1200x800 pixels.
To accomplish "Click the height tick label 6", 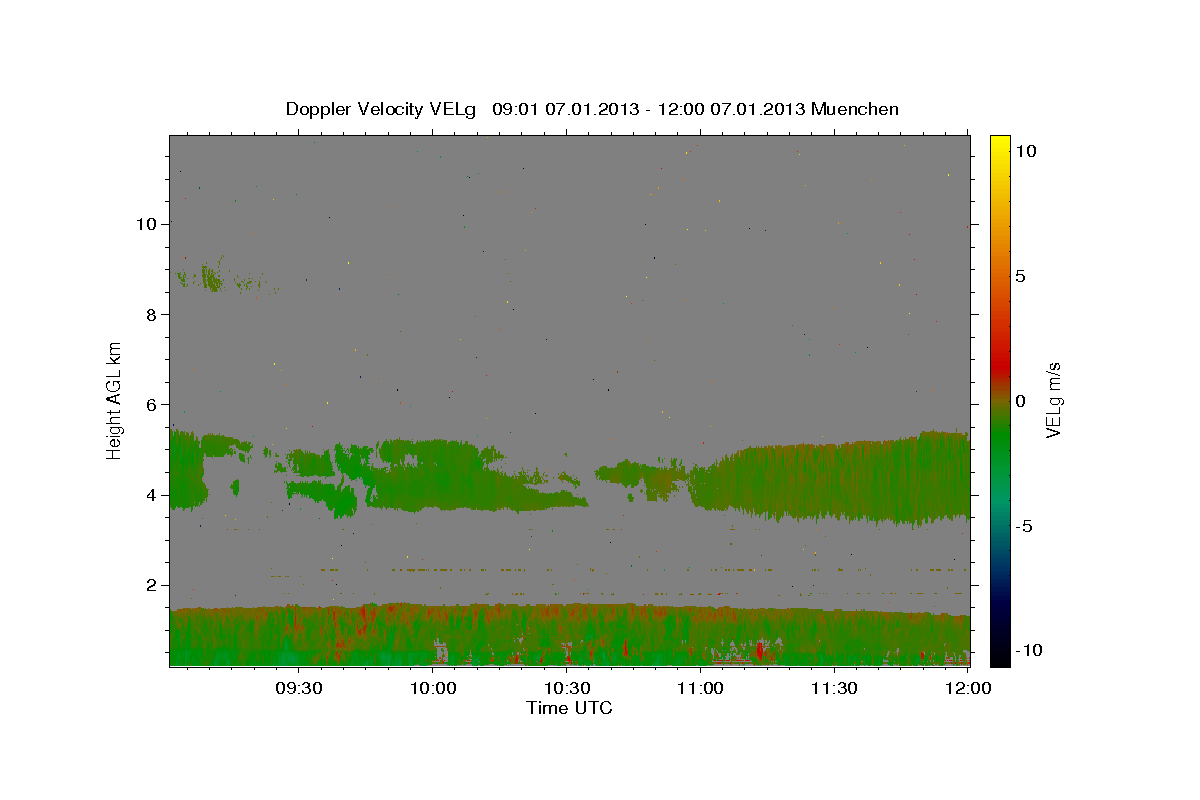I will click(153, 405).
